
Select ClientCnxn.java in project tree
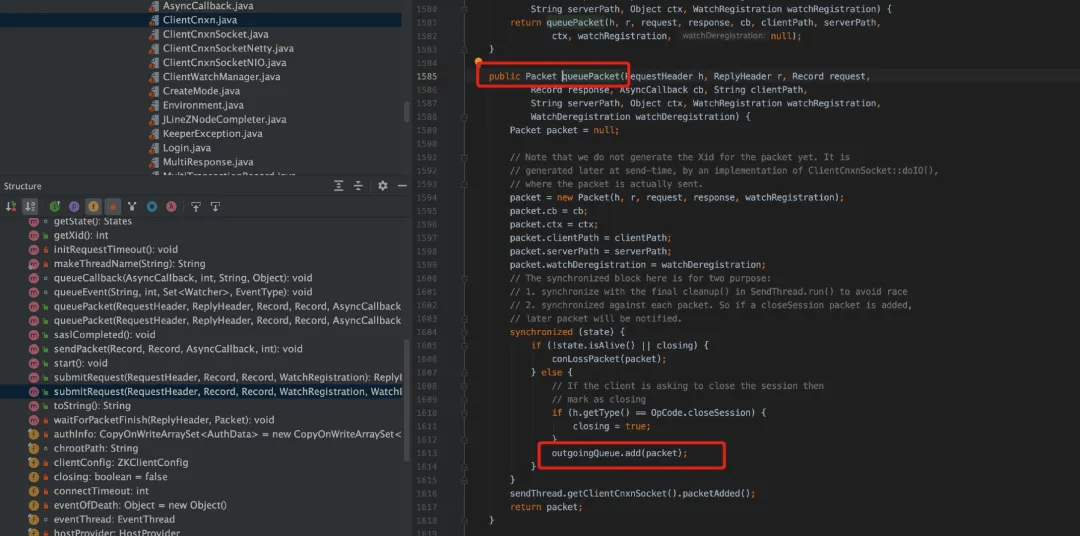click(200, 20)
